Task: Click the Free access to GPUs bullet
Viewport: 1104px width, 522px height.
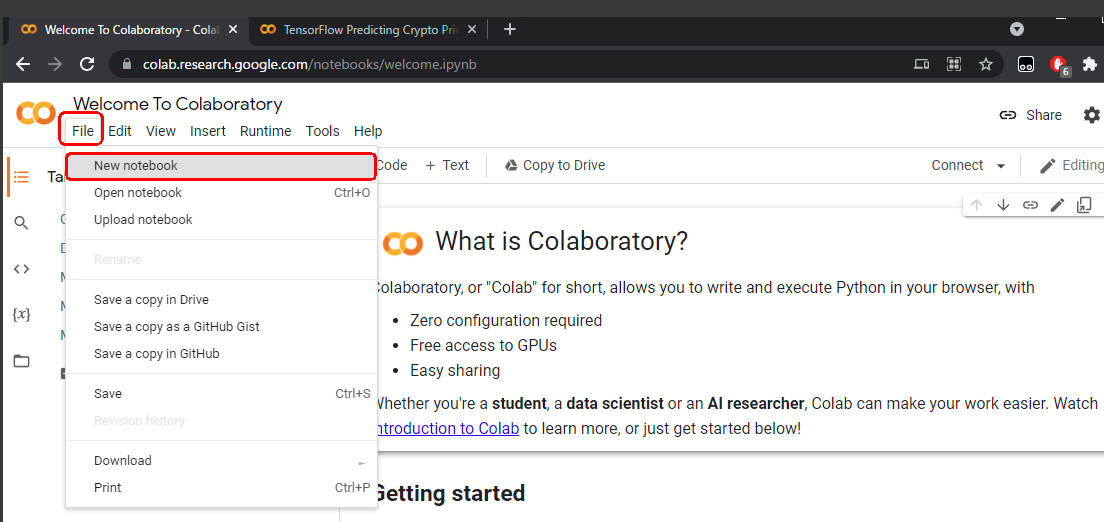Action: pyautogui.click(x=483, y=346)
